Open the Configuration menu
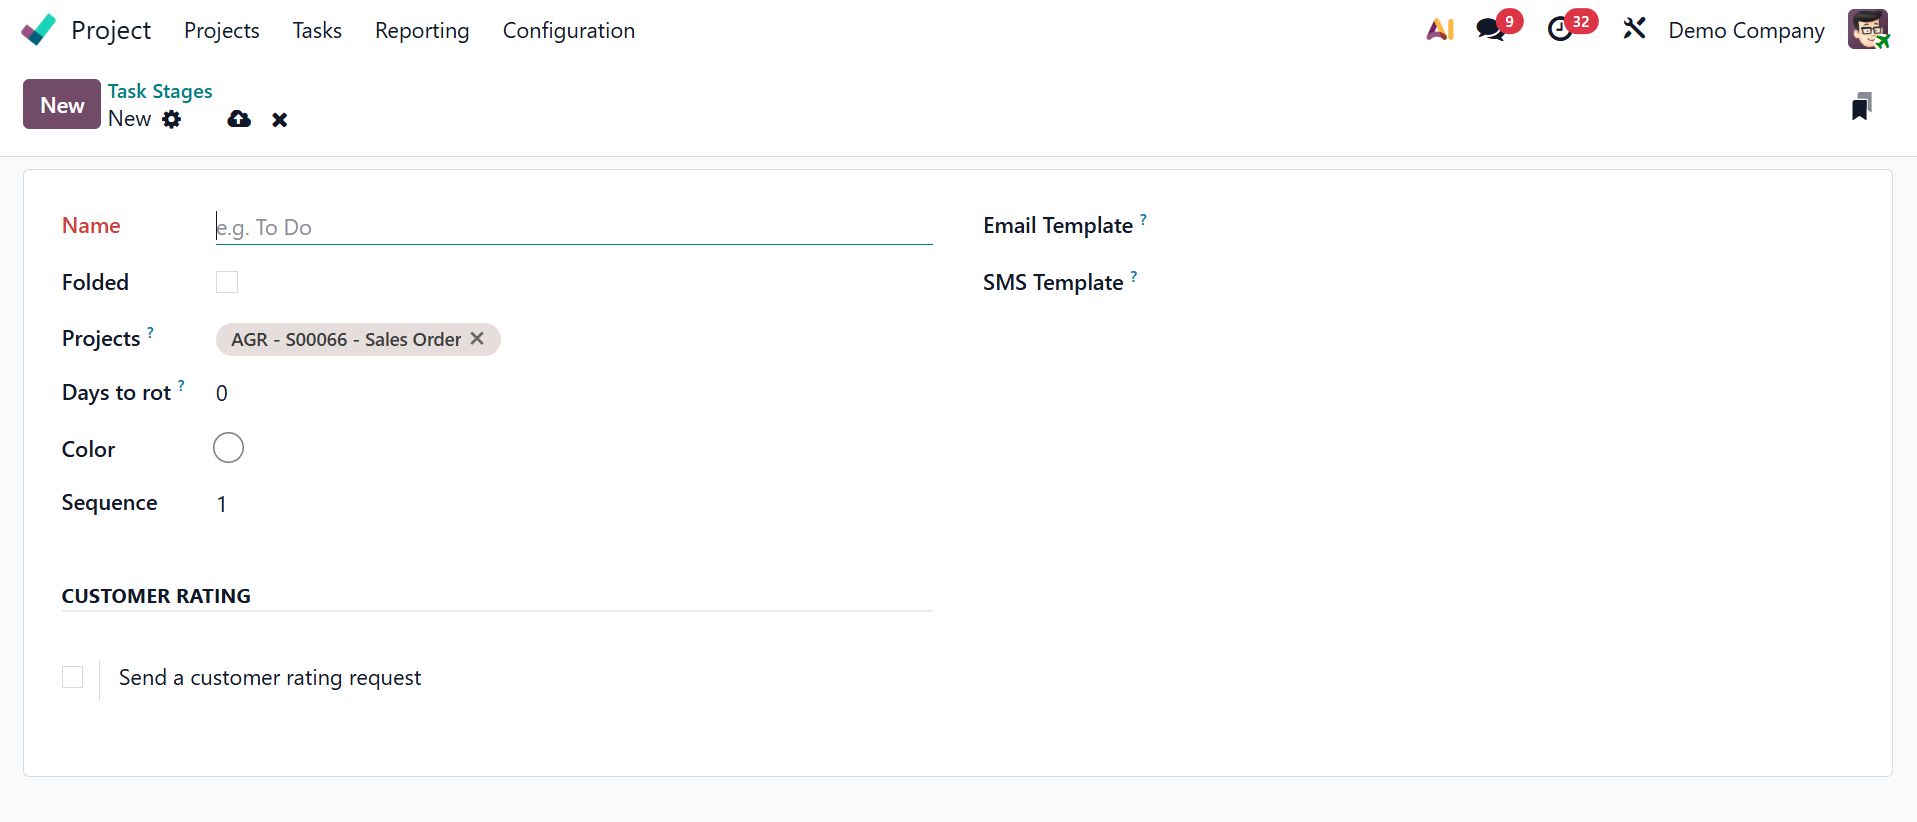Screen dimensions: 1917x822 [568, 31]
